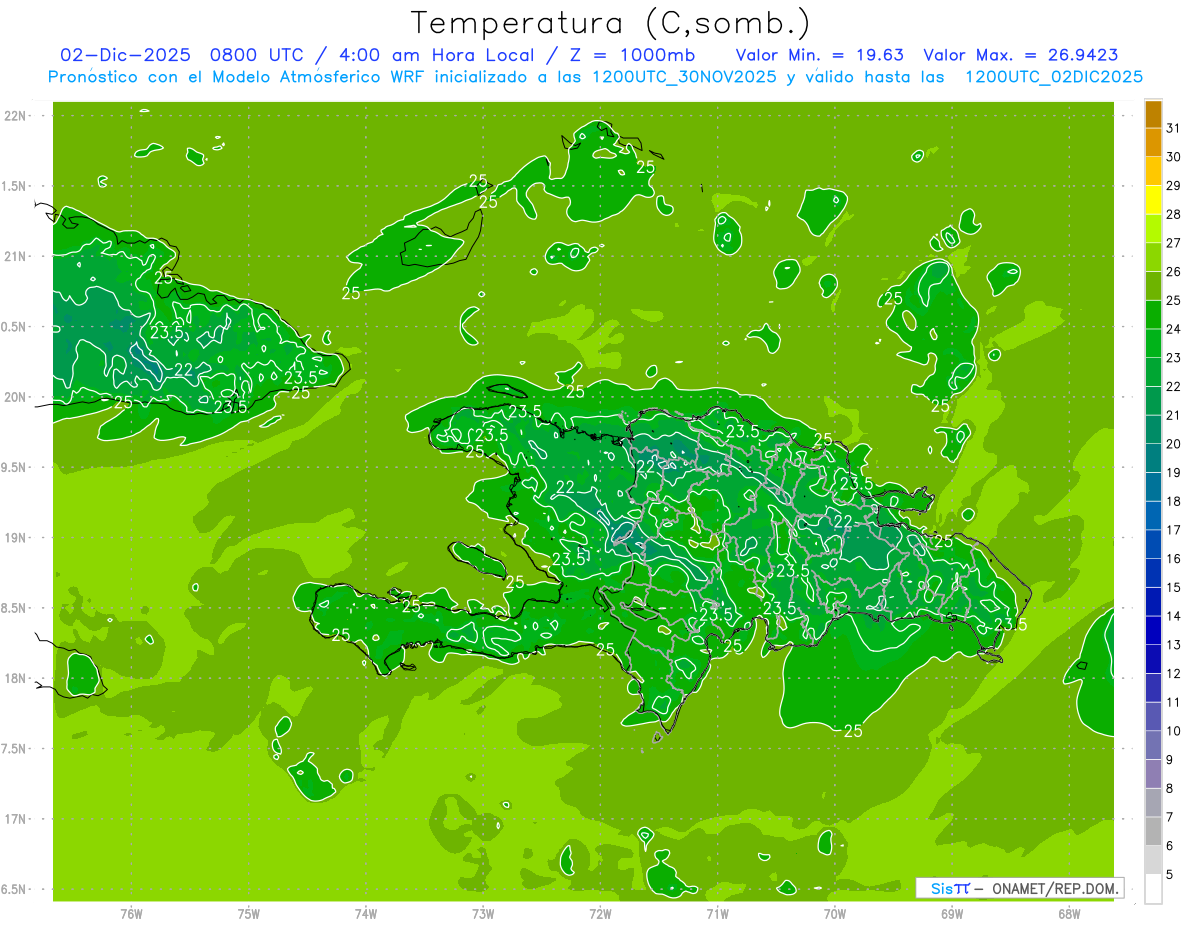Click the color scale label 31
The height and width of the screenshot is (927, 1200).
[x=1174, y=128]
